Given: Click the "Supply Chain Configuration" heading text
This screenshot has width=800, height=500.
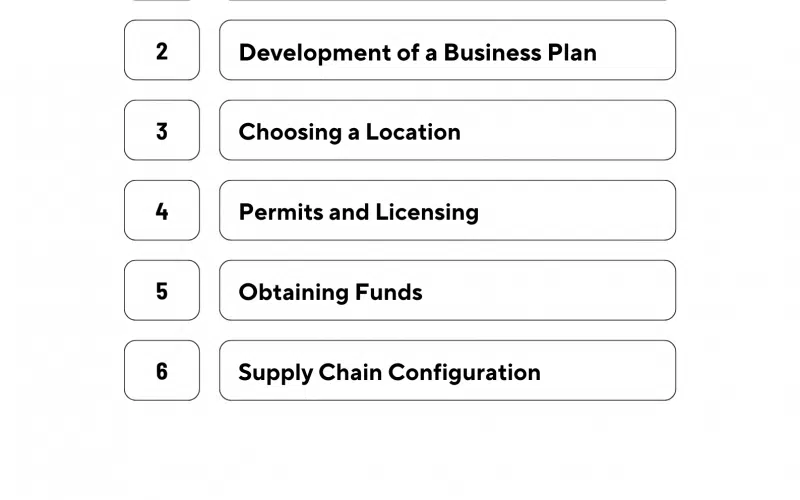Looking at the screenshot, I should 389,372.
